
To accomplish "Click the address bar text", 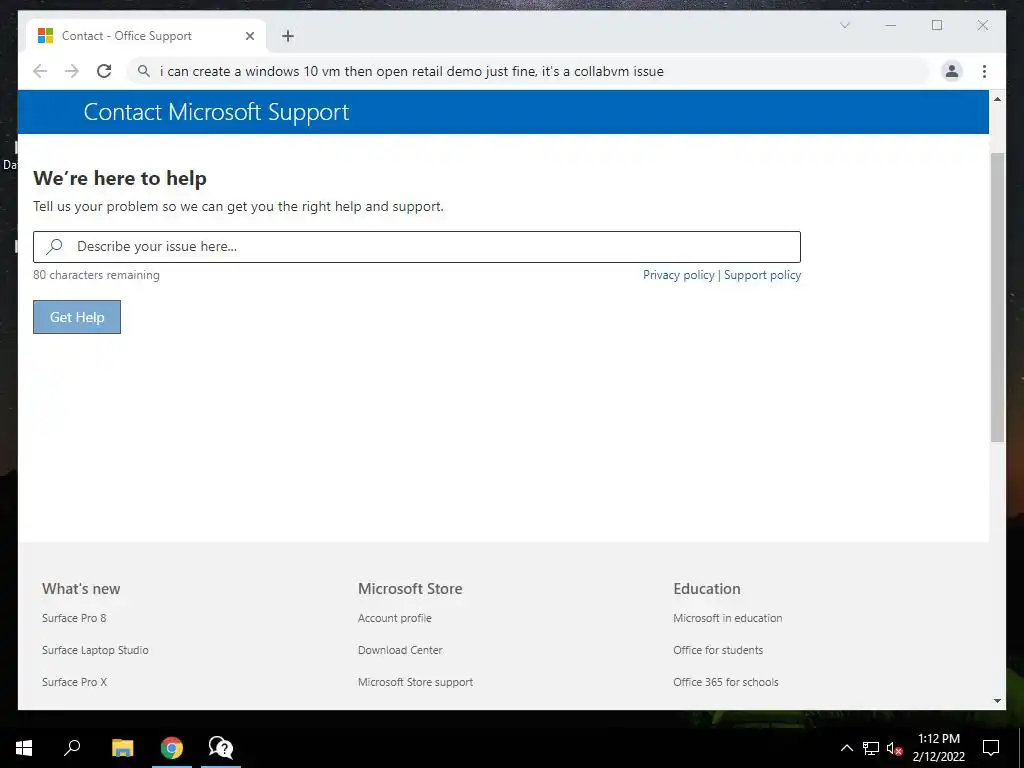I will click(x=411, y=71).
